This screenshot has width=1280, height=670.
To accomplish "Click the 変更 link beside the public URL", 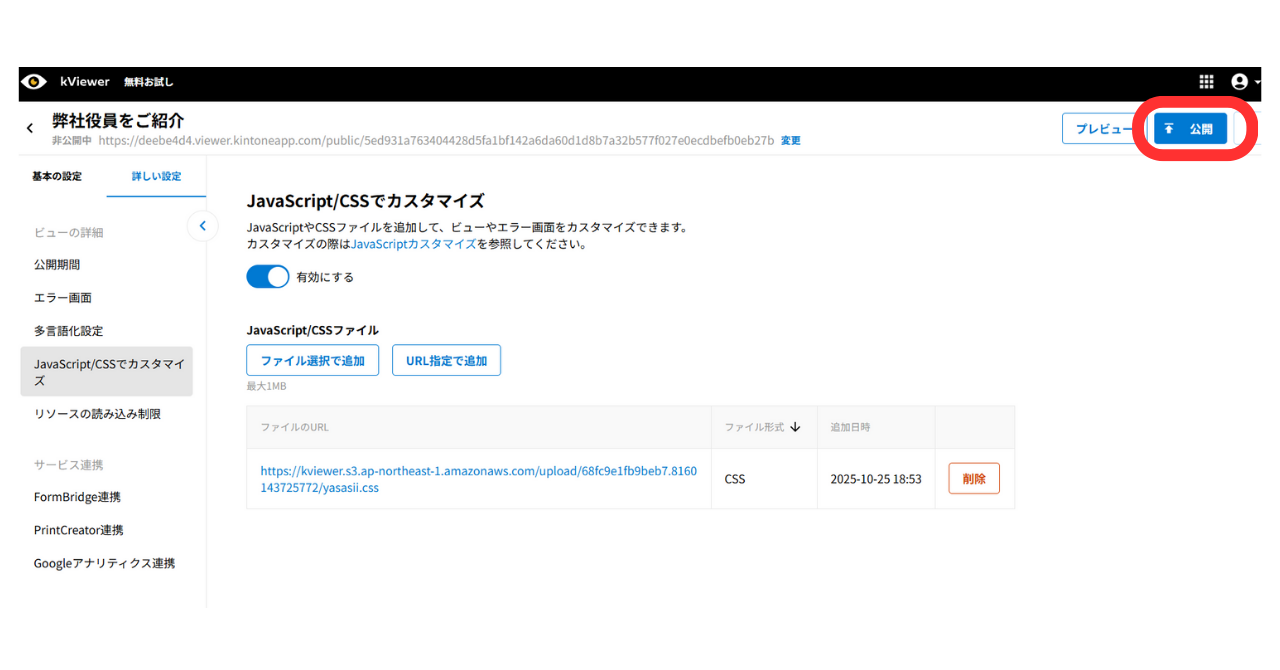I will pos(790,140).
